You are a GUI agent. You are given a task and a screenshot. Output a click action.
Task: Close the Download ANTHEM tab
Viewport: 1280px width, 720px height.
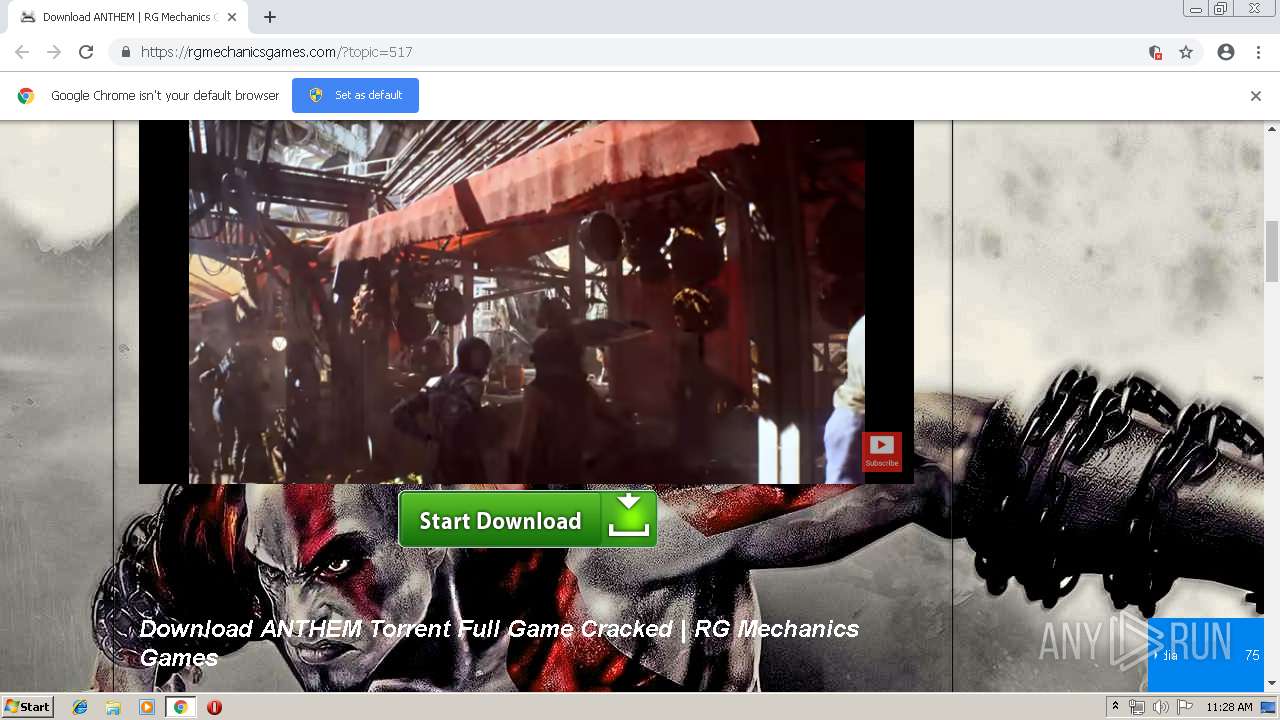(232, 17)
